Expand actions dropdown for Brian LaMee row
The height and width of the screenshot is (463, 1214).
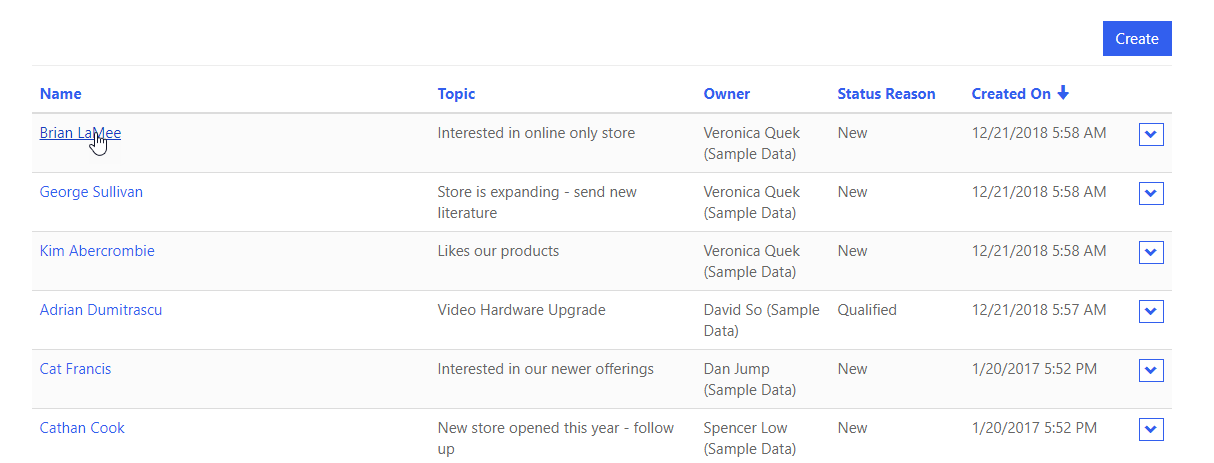1151,135
